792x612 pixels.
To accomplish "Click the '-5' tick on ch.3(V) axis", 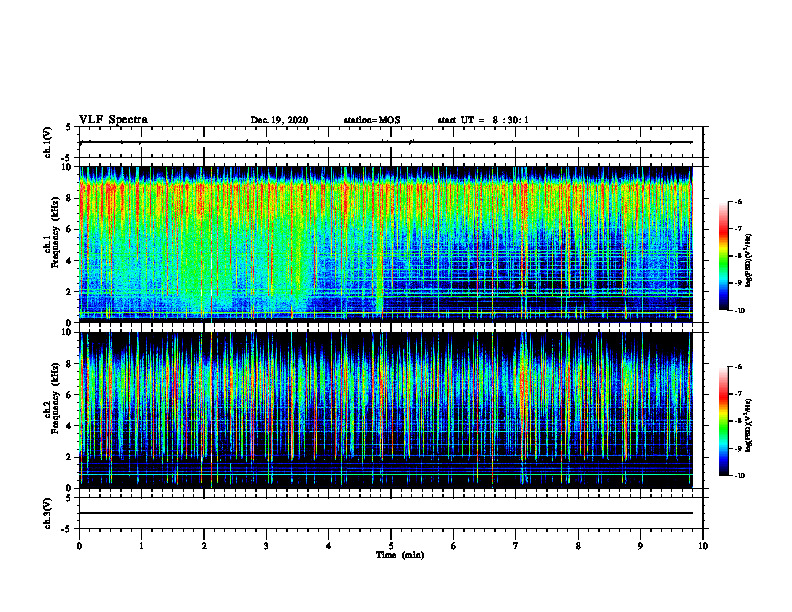I will 67,529.
